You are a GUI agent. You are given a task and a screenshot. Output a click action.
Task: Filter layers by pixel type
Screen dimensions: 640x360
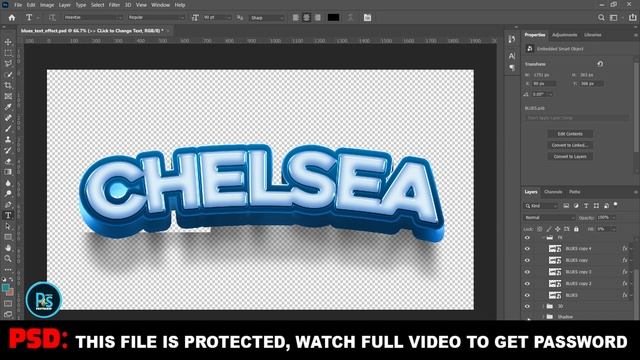click(566, 206)
